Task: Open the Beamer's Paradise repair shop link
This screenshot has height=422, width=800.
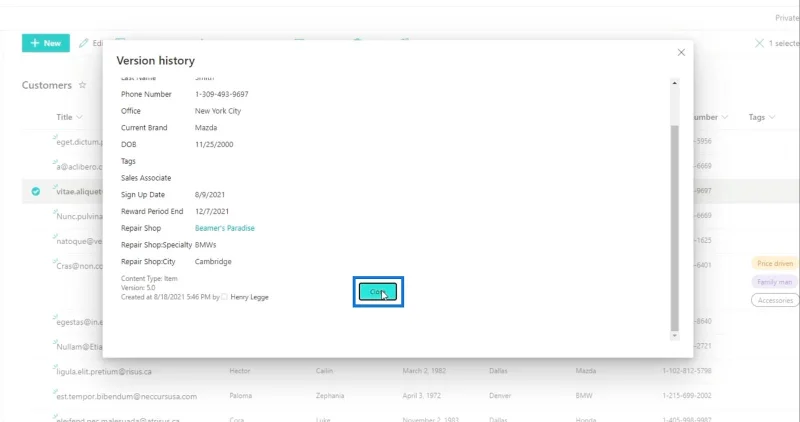Action: pyautogui.click(x=224, y=228)
